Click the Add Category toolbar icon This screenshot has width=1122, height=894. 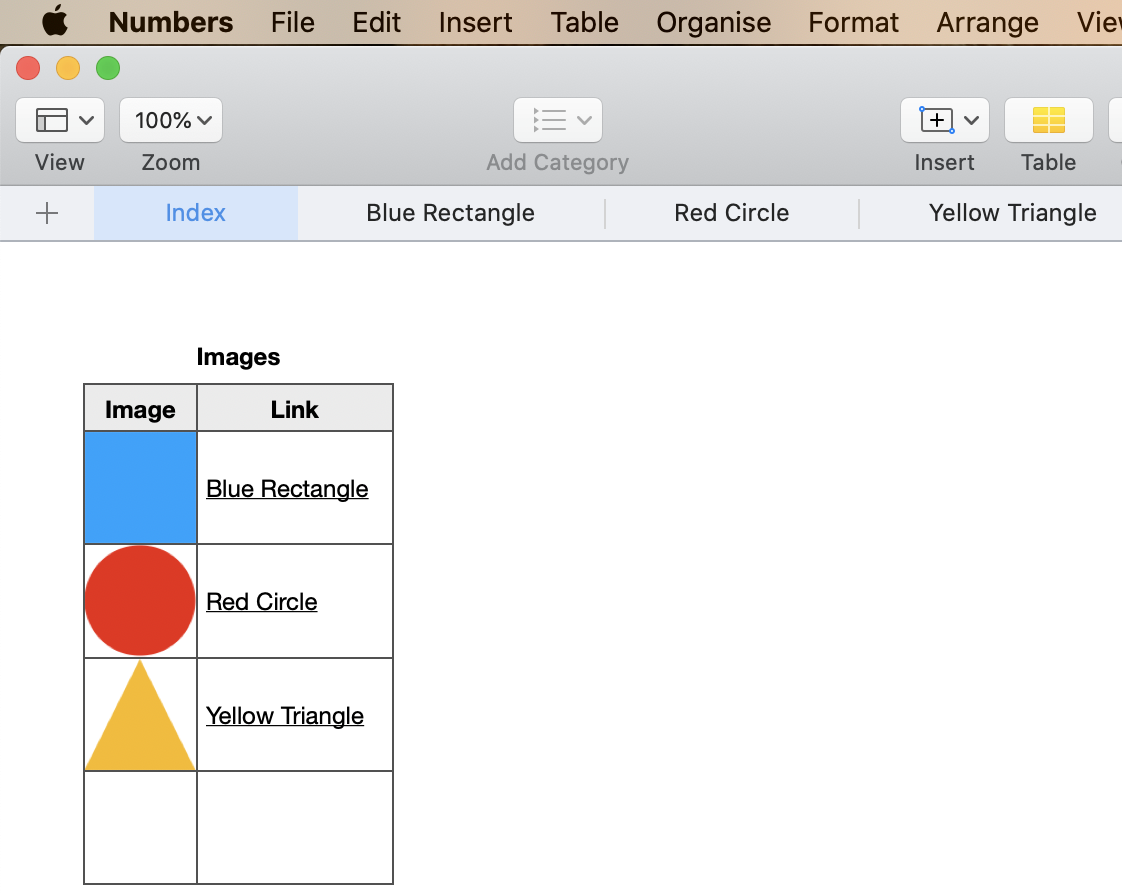[557, 120]
